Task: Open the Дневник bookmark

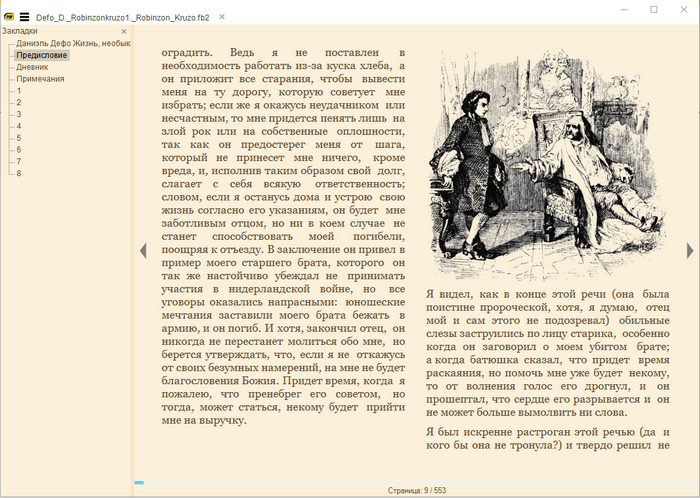Action: [32, 67]
